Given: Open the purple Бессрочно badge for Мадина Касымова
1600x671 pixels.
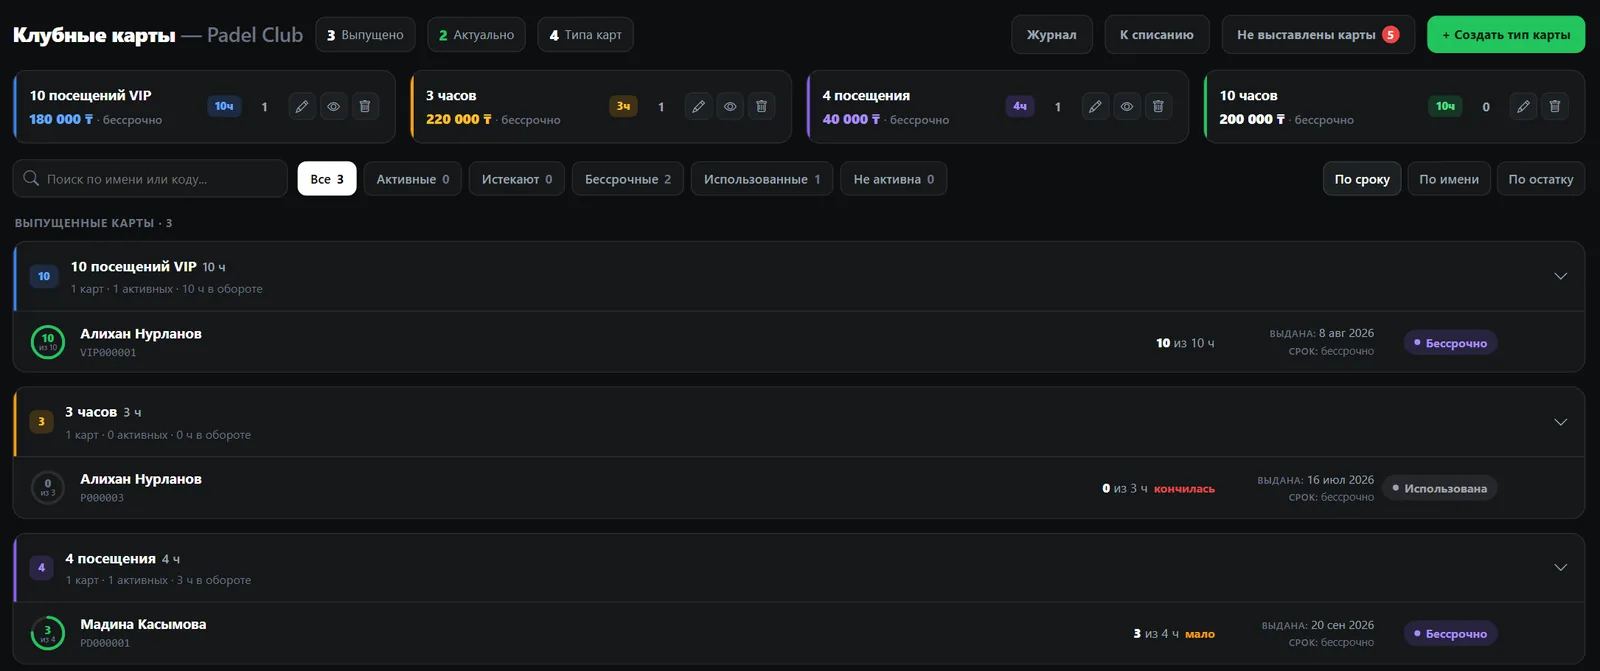Looking at the screenshot, I should [1450, 634].
